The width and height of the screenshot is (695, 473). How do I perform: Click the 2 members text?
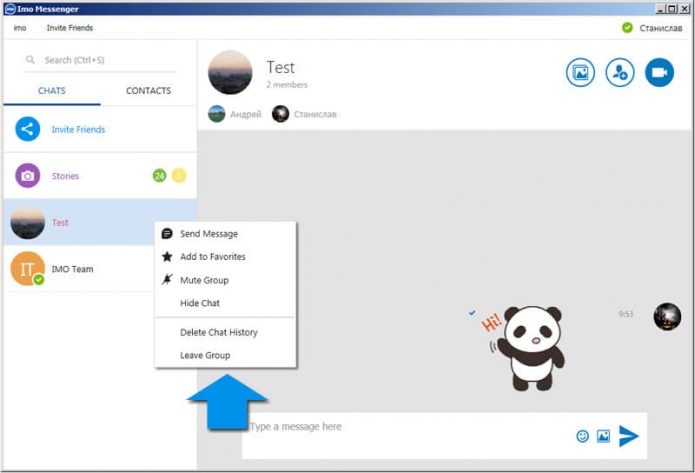(287, 85)
